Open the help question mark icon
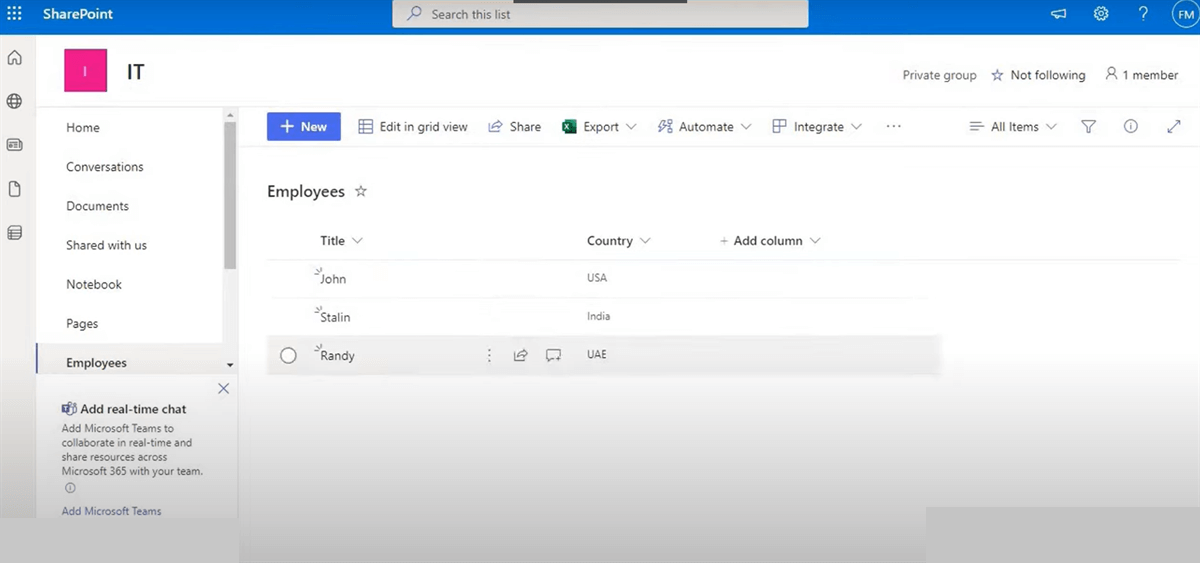The height and width of the screenshot is (563, 1200). point(1143,14)
